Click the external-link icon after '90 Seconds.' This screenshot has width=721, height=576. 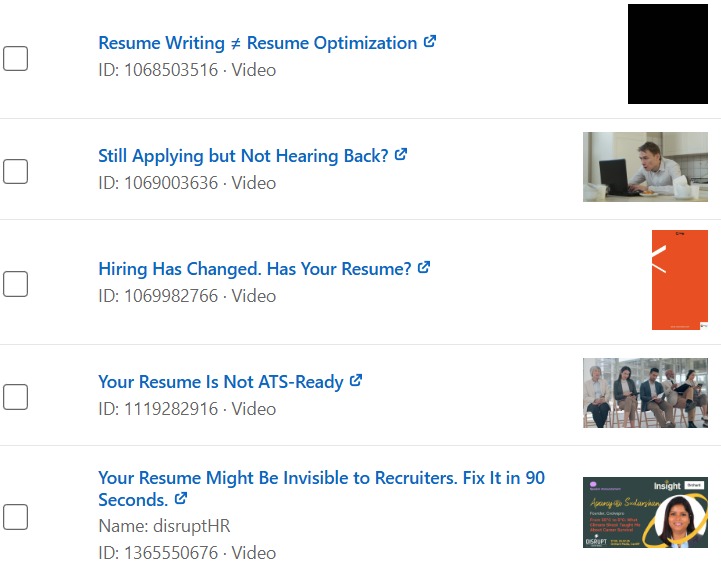(x=181, y=498)
